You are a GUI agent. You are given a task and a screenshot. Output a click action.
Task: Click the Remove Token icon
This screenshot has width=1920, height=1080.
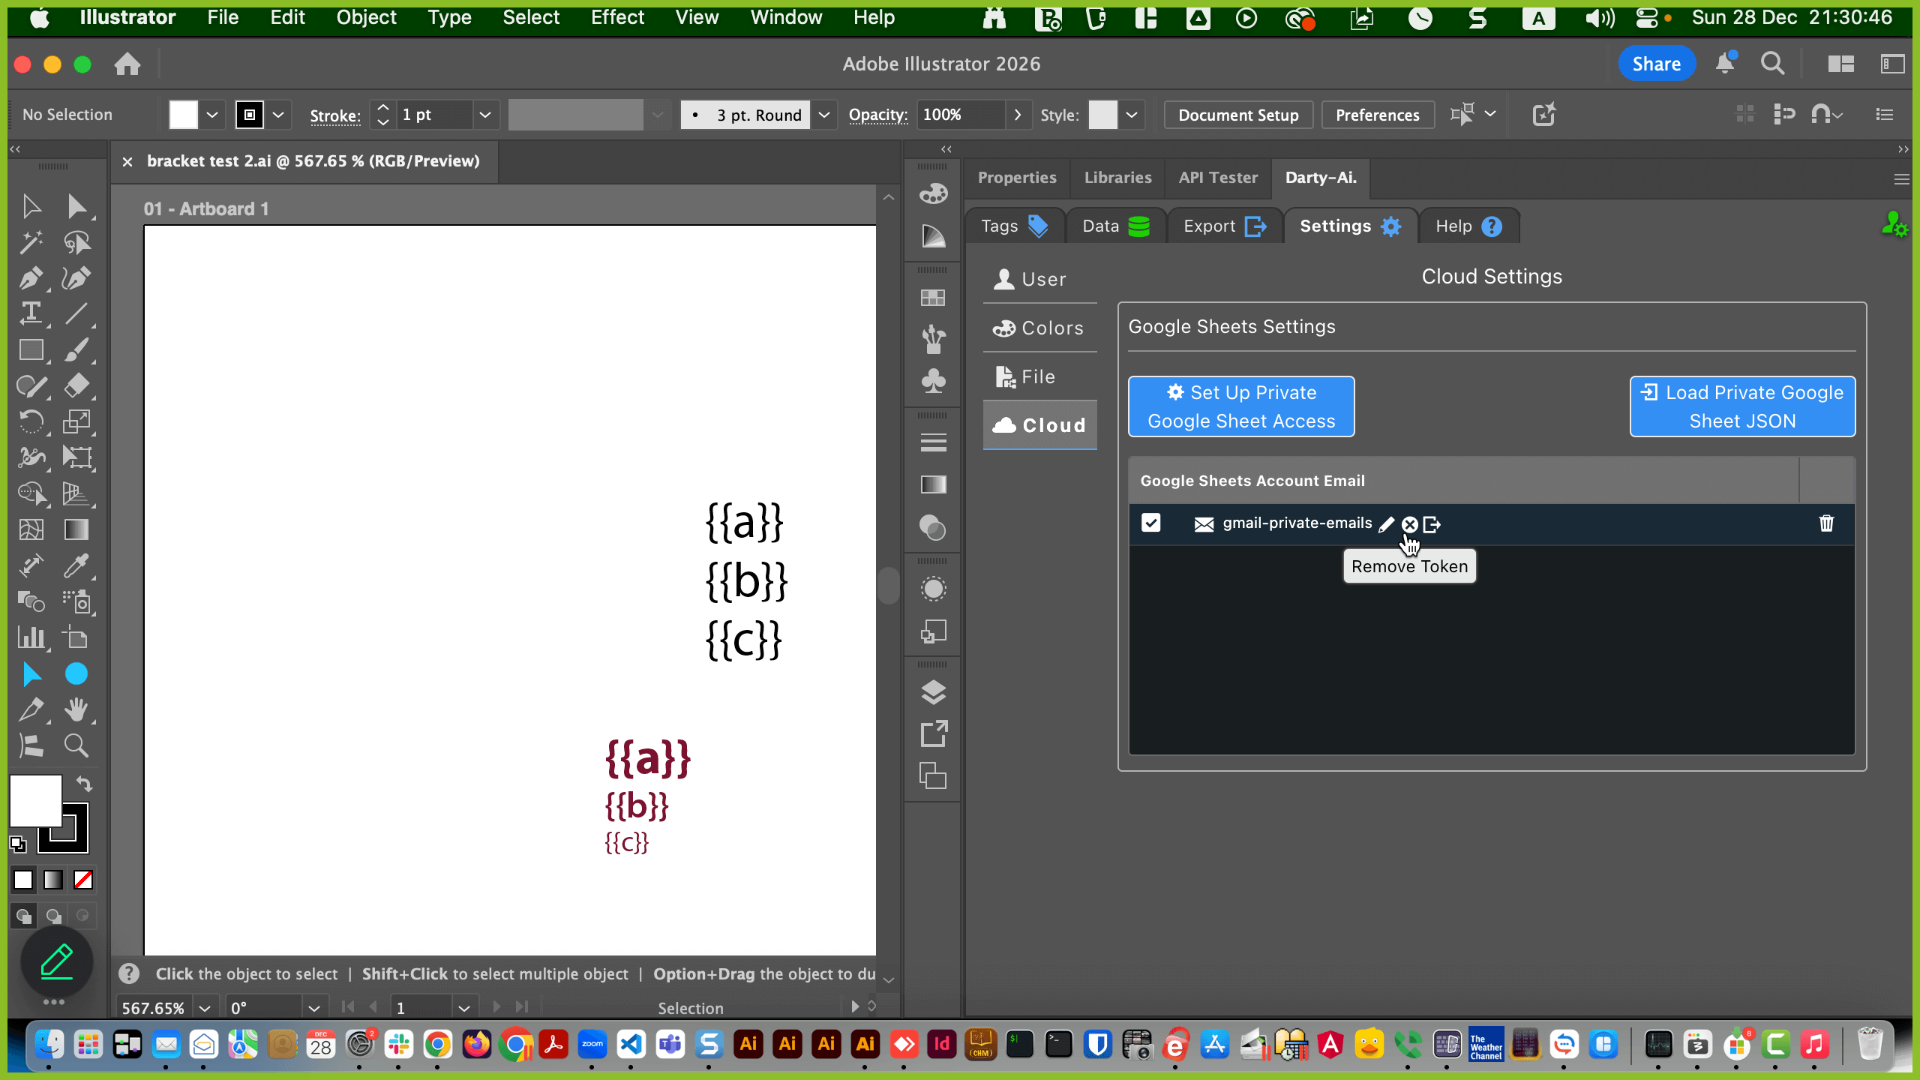(x=1409, y=524)
